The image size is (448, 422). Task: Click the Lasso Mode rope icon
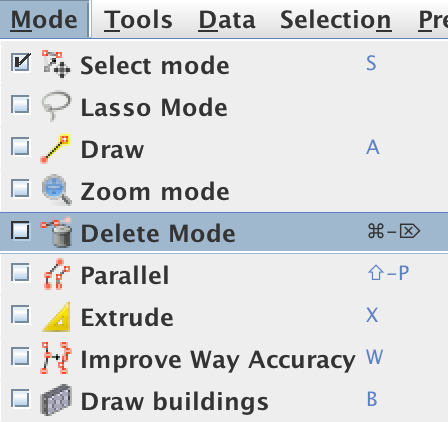56,105
